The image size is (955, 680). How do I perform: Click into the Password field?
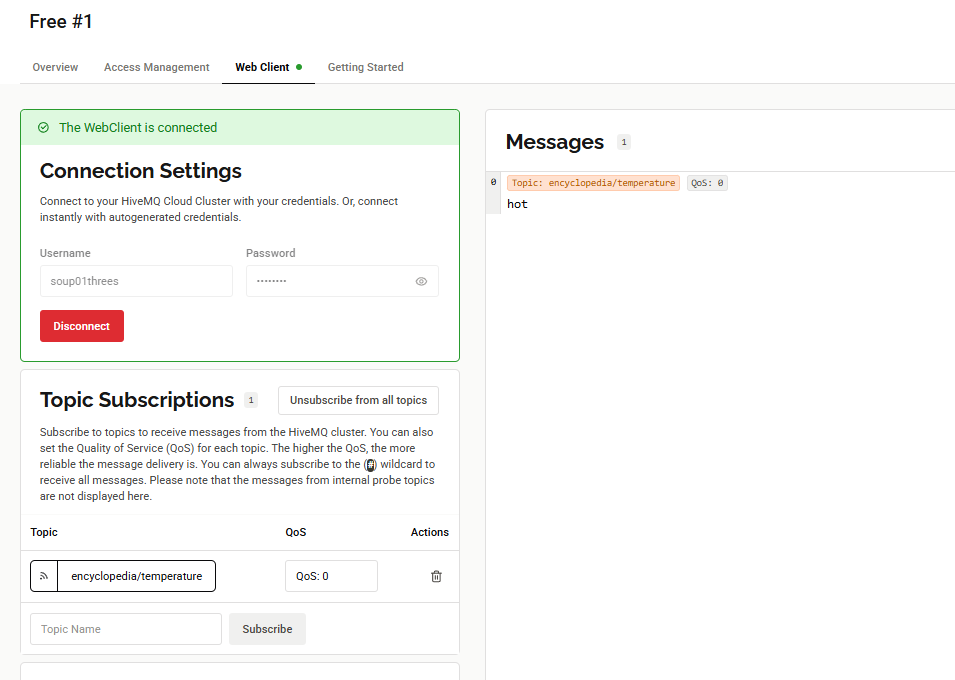(x=330, y=282)
